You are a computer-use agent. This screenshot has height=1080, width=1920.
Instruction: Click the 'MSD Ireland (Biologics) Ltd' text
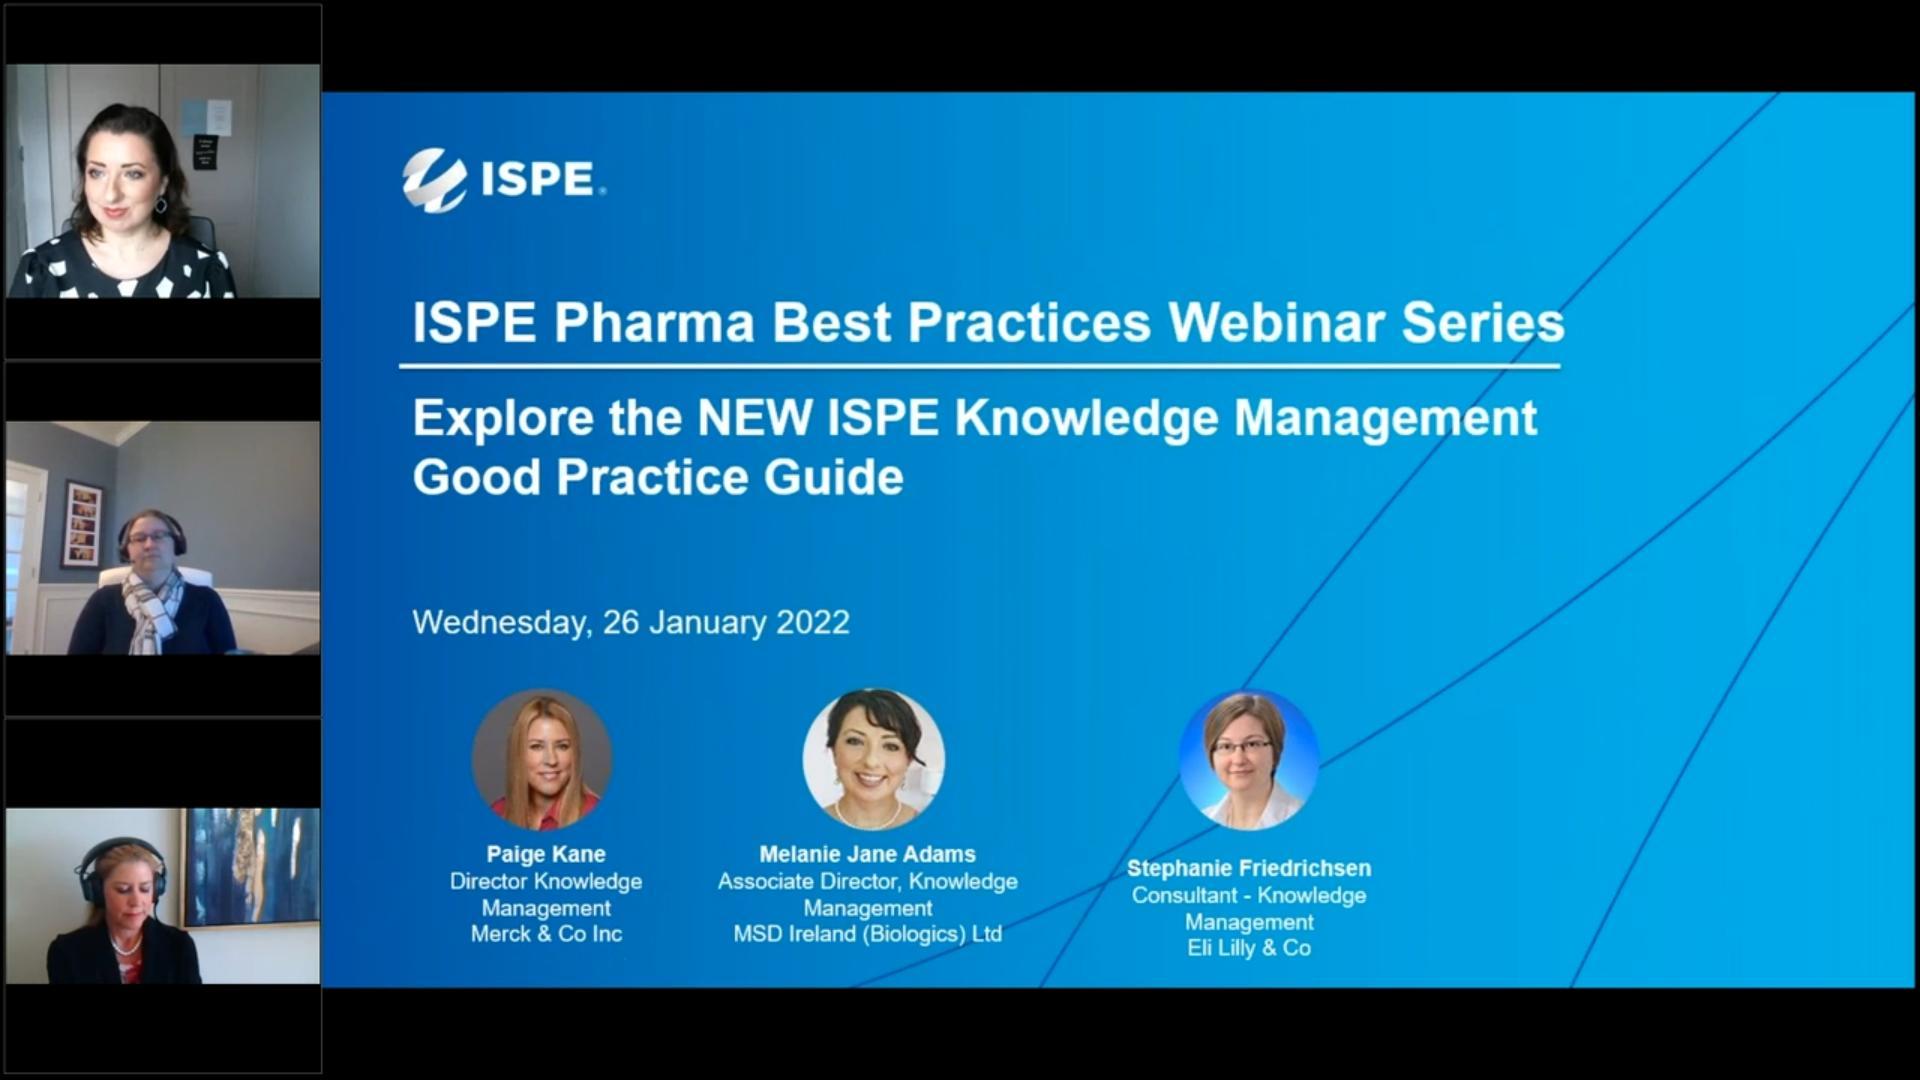pos(868,934)
